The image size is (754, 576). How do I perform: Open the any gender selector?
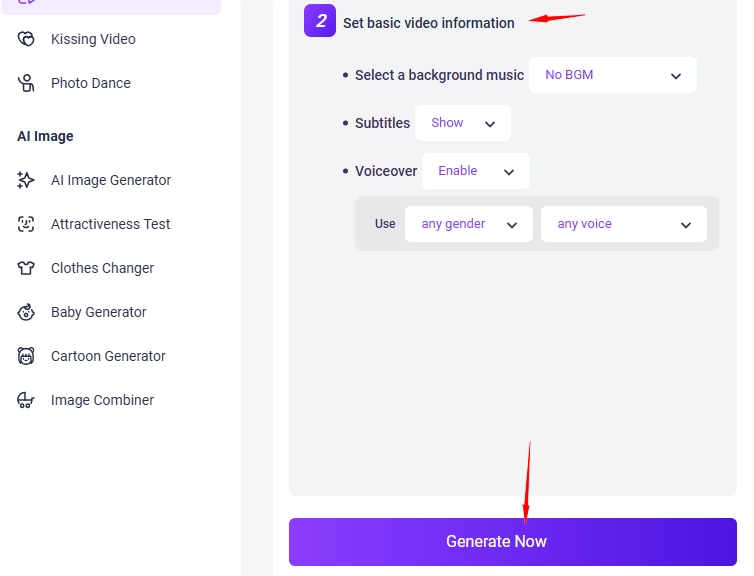point(468,224)
